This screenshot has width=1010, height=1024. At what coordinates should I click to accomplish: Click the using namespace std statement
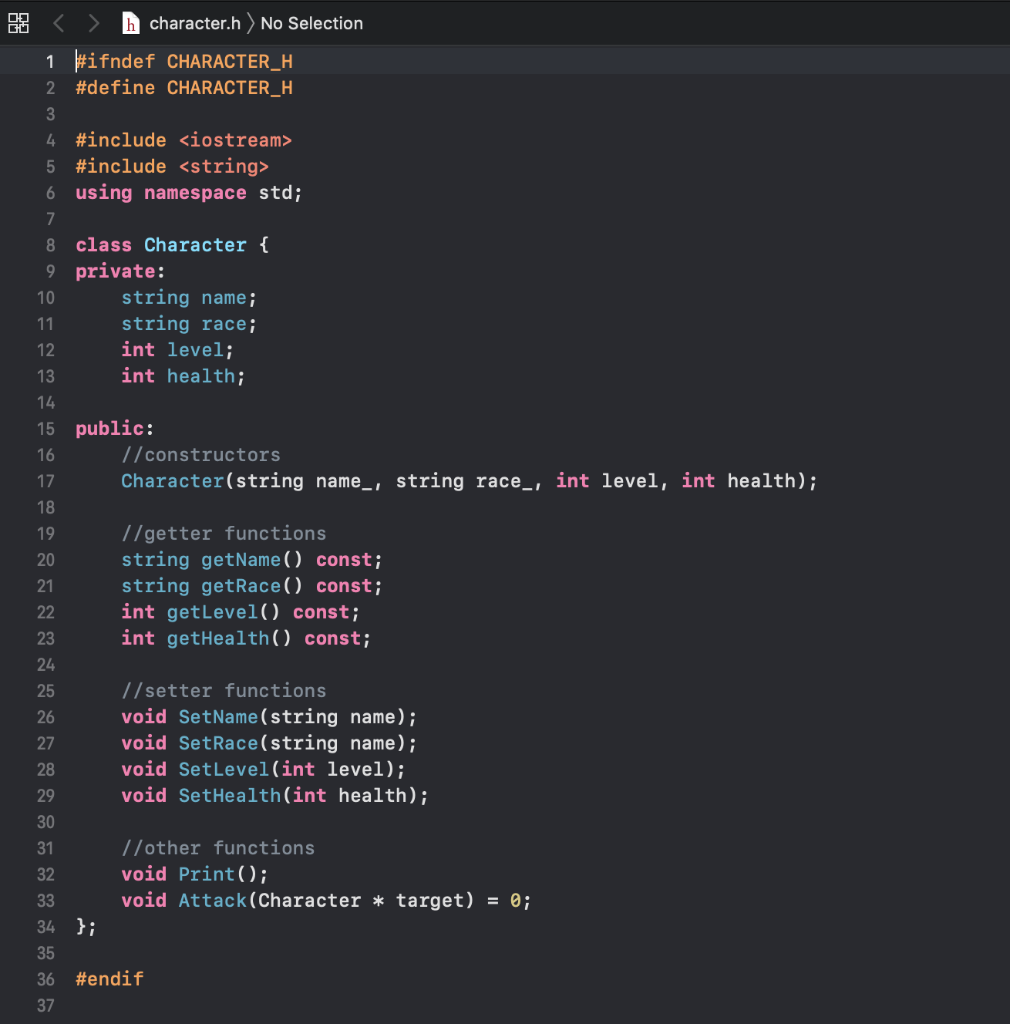[x=188, y=192]
